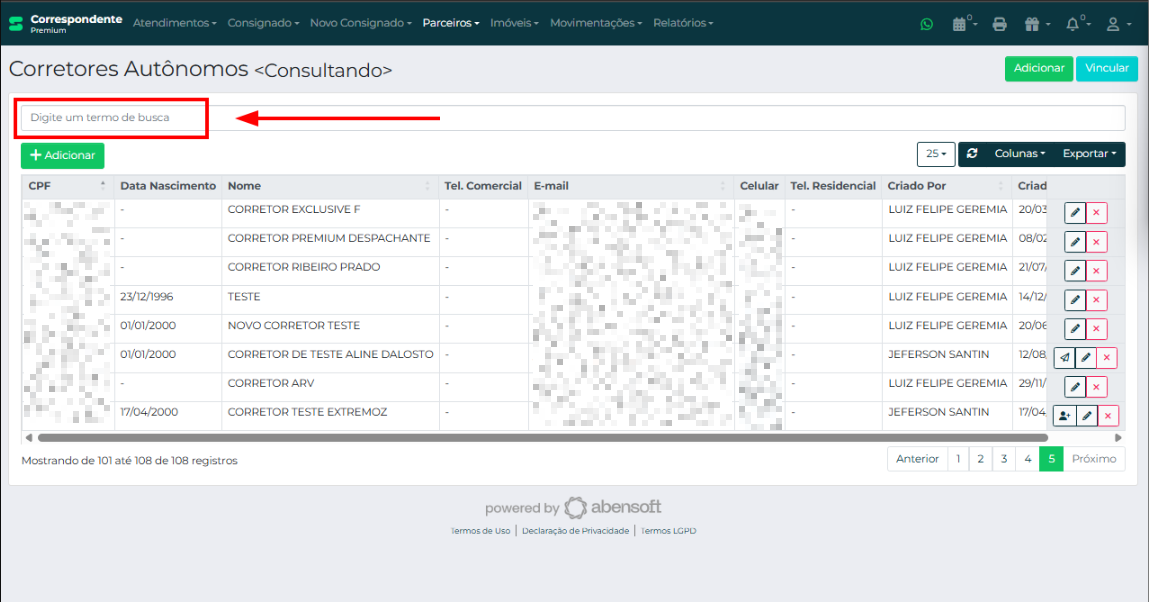Click add-user icon for CORRETOR TESTE EXTREMOZ

tap(1063, 416)
